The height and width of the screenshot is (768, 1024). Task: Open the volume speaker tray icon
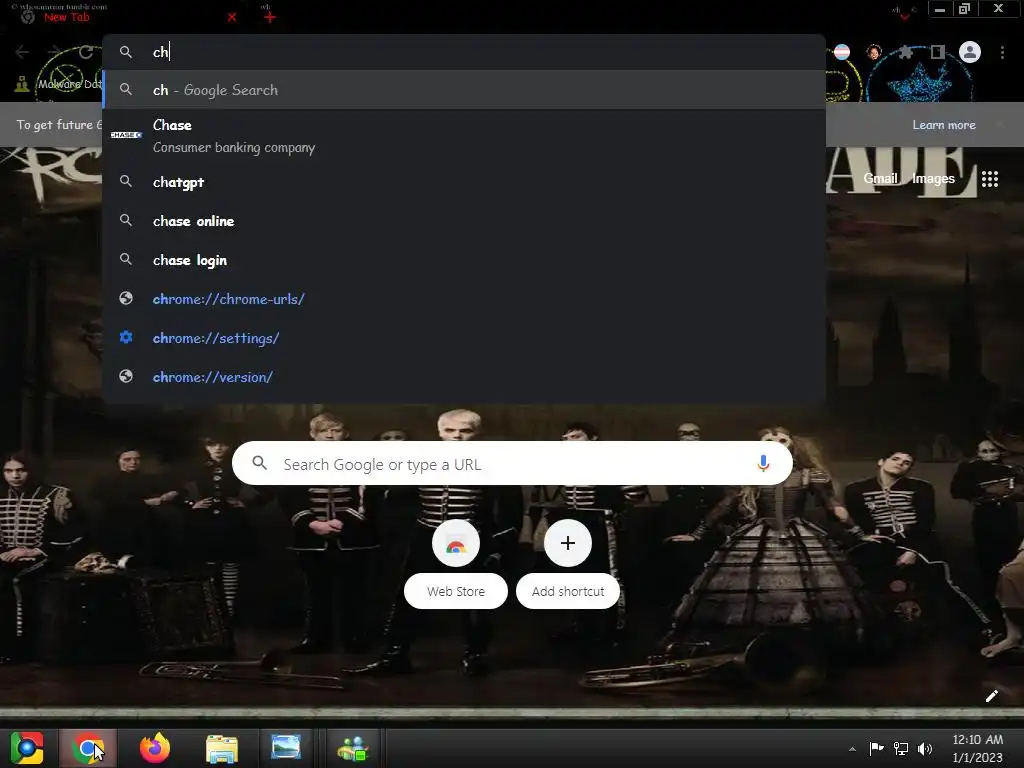point(925,748)
